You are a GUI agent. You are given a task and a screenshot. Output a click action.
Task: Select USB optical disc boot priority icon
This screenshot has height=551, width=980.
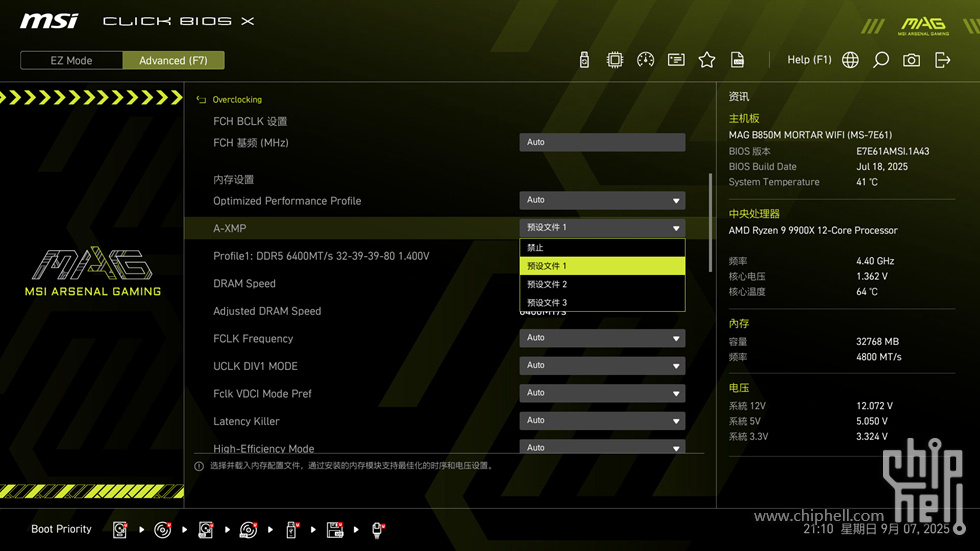coord(248,530)
